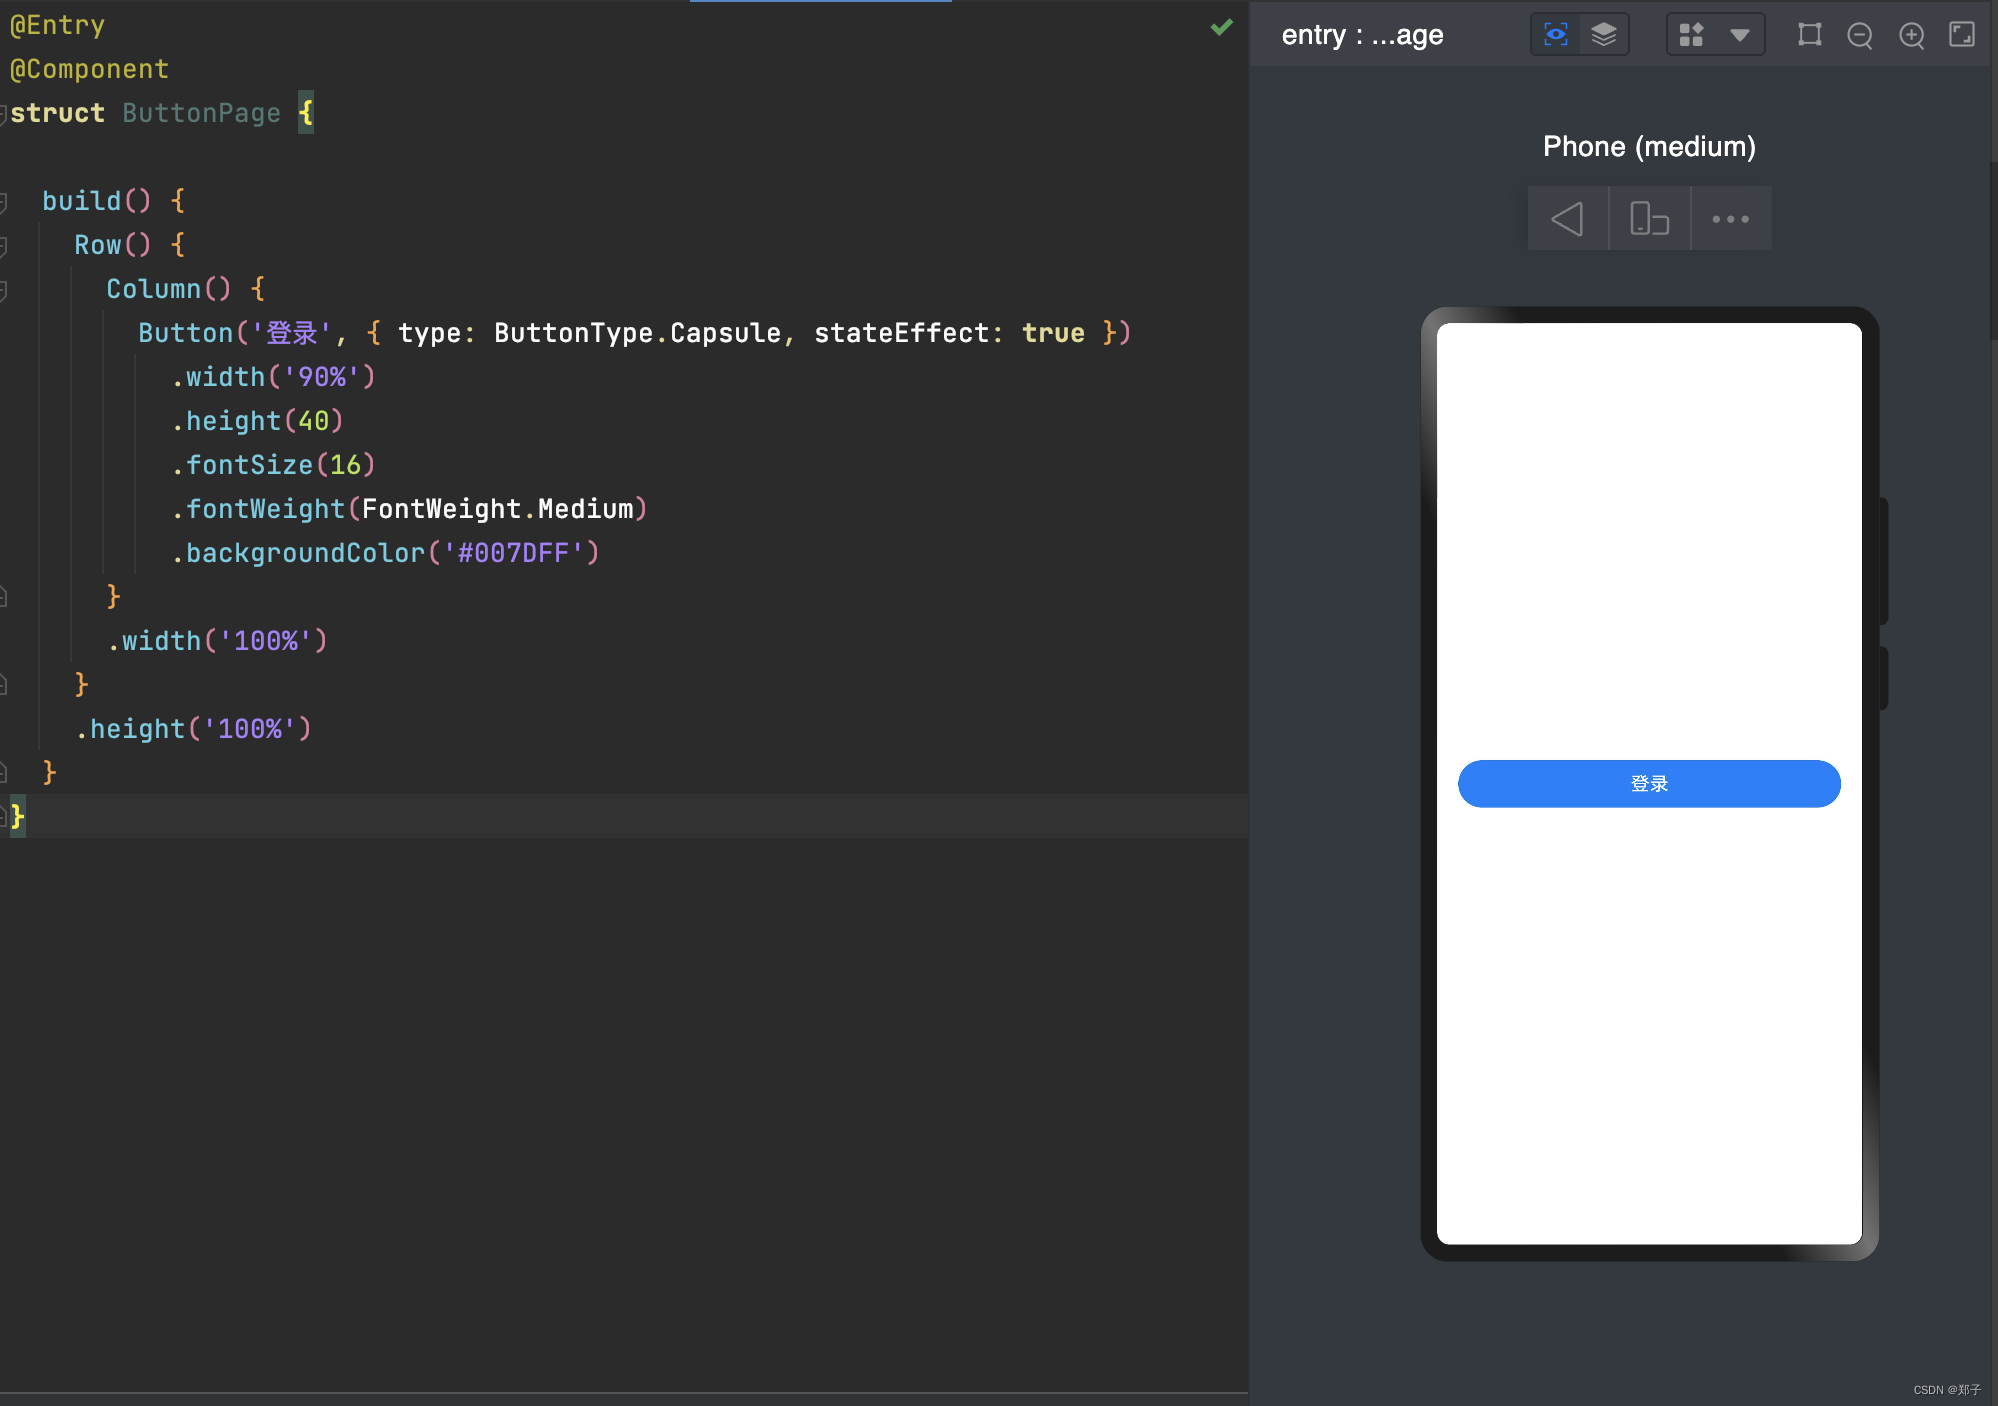The width and height of the screenshot is (1998, 1406).
Task: Open the device profile dropdown arrow
Action: [x=1740, y=35]
